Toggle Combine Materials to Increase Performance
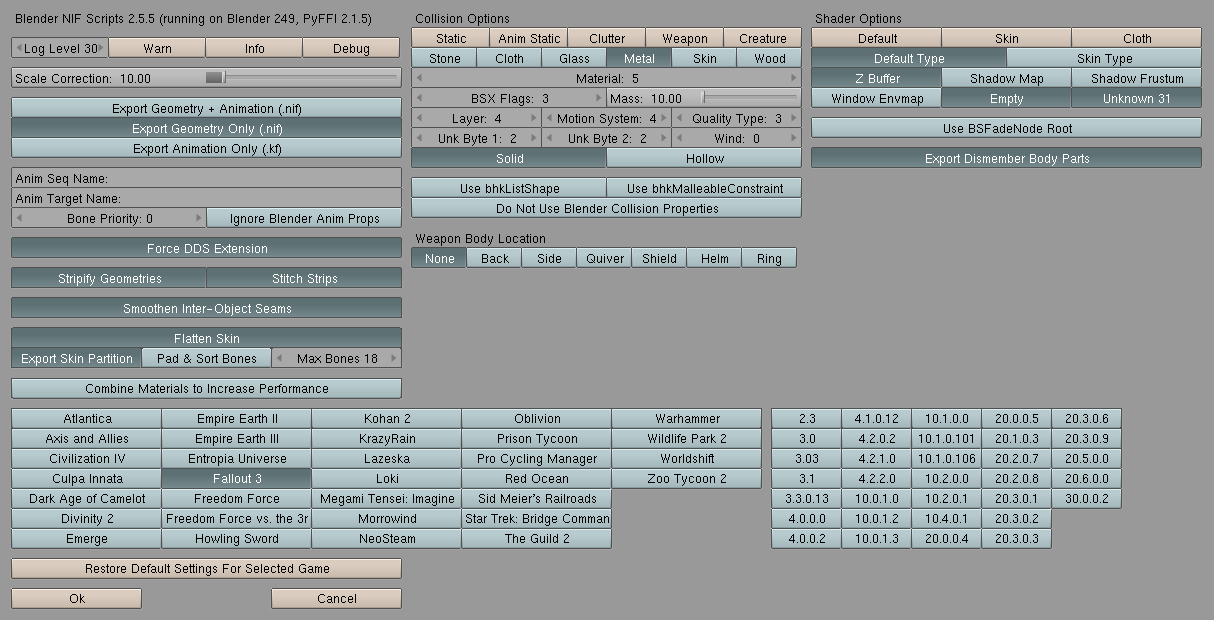This screenshot has width=1214, height=620. 206,388
